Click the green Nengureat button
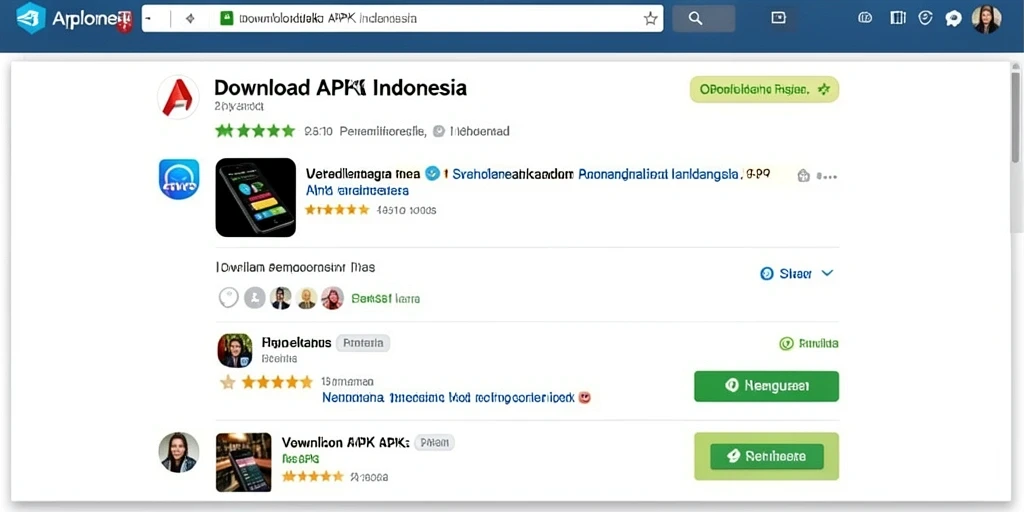This screenshot has width=1024, height=512. (x=766, y=386)
